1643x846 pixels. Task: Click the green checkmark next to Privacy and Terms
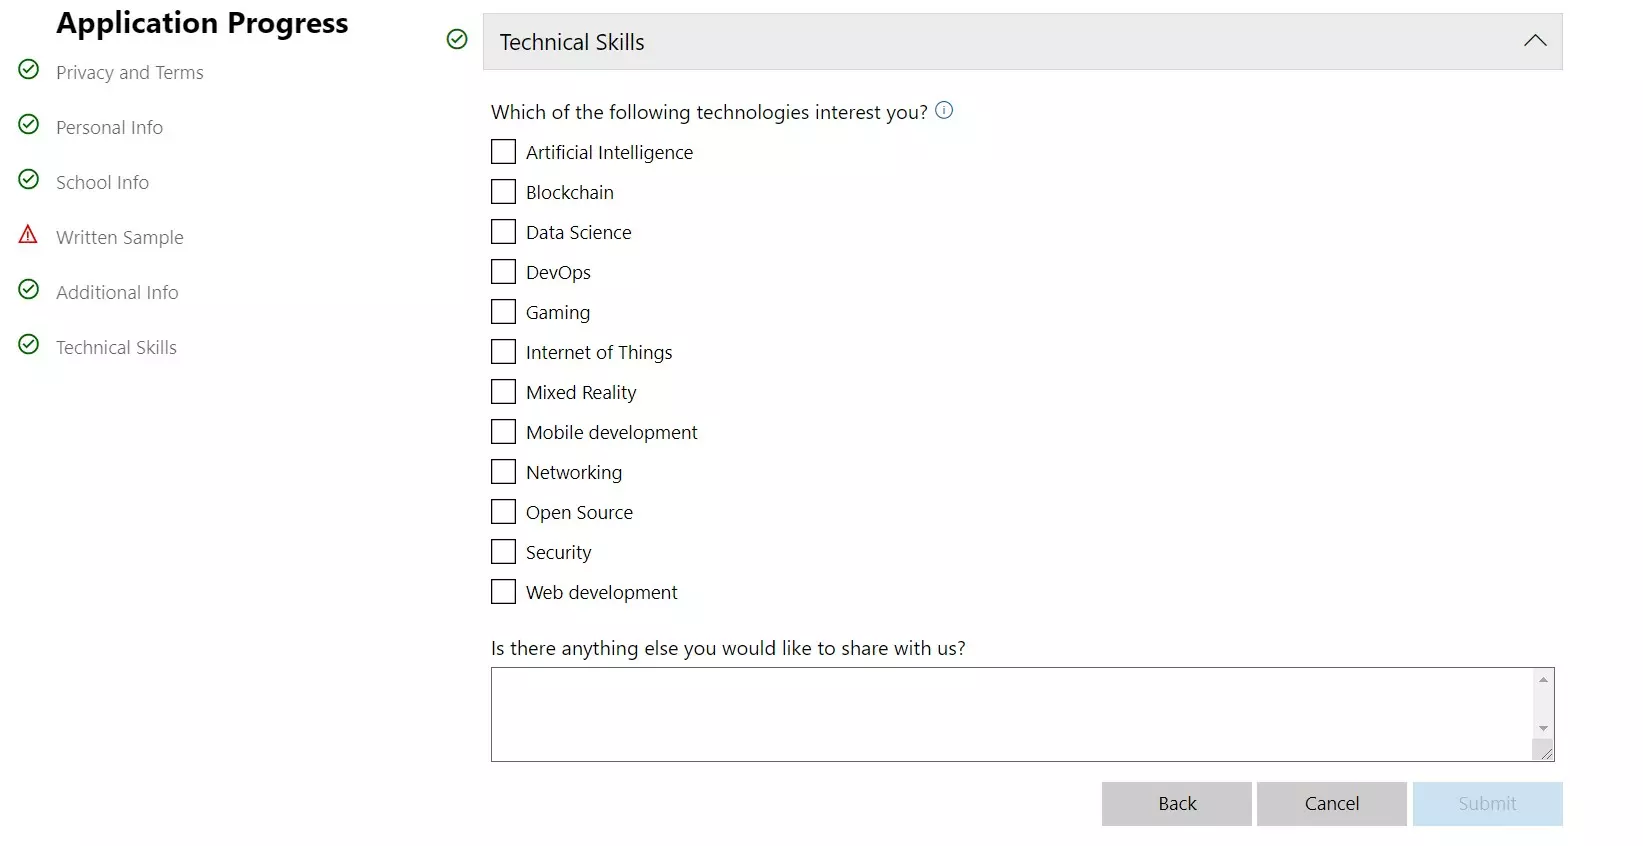pos(29,69)
